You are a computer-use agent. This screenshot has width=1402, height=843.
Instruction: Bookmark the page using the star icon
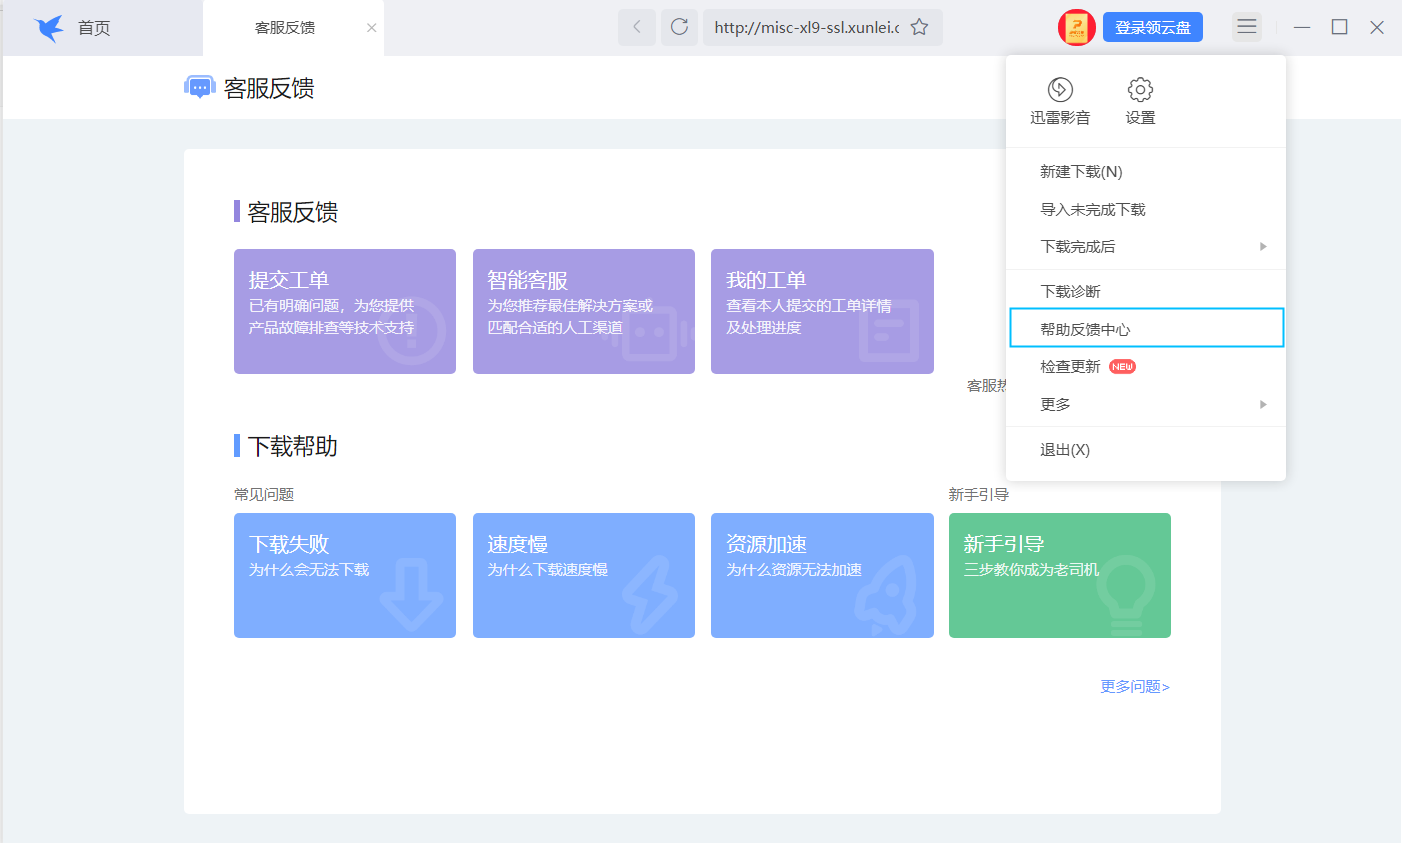click(918, 27)
